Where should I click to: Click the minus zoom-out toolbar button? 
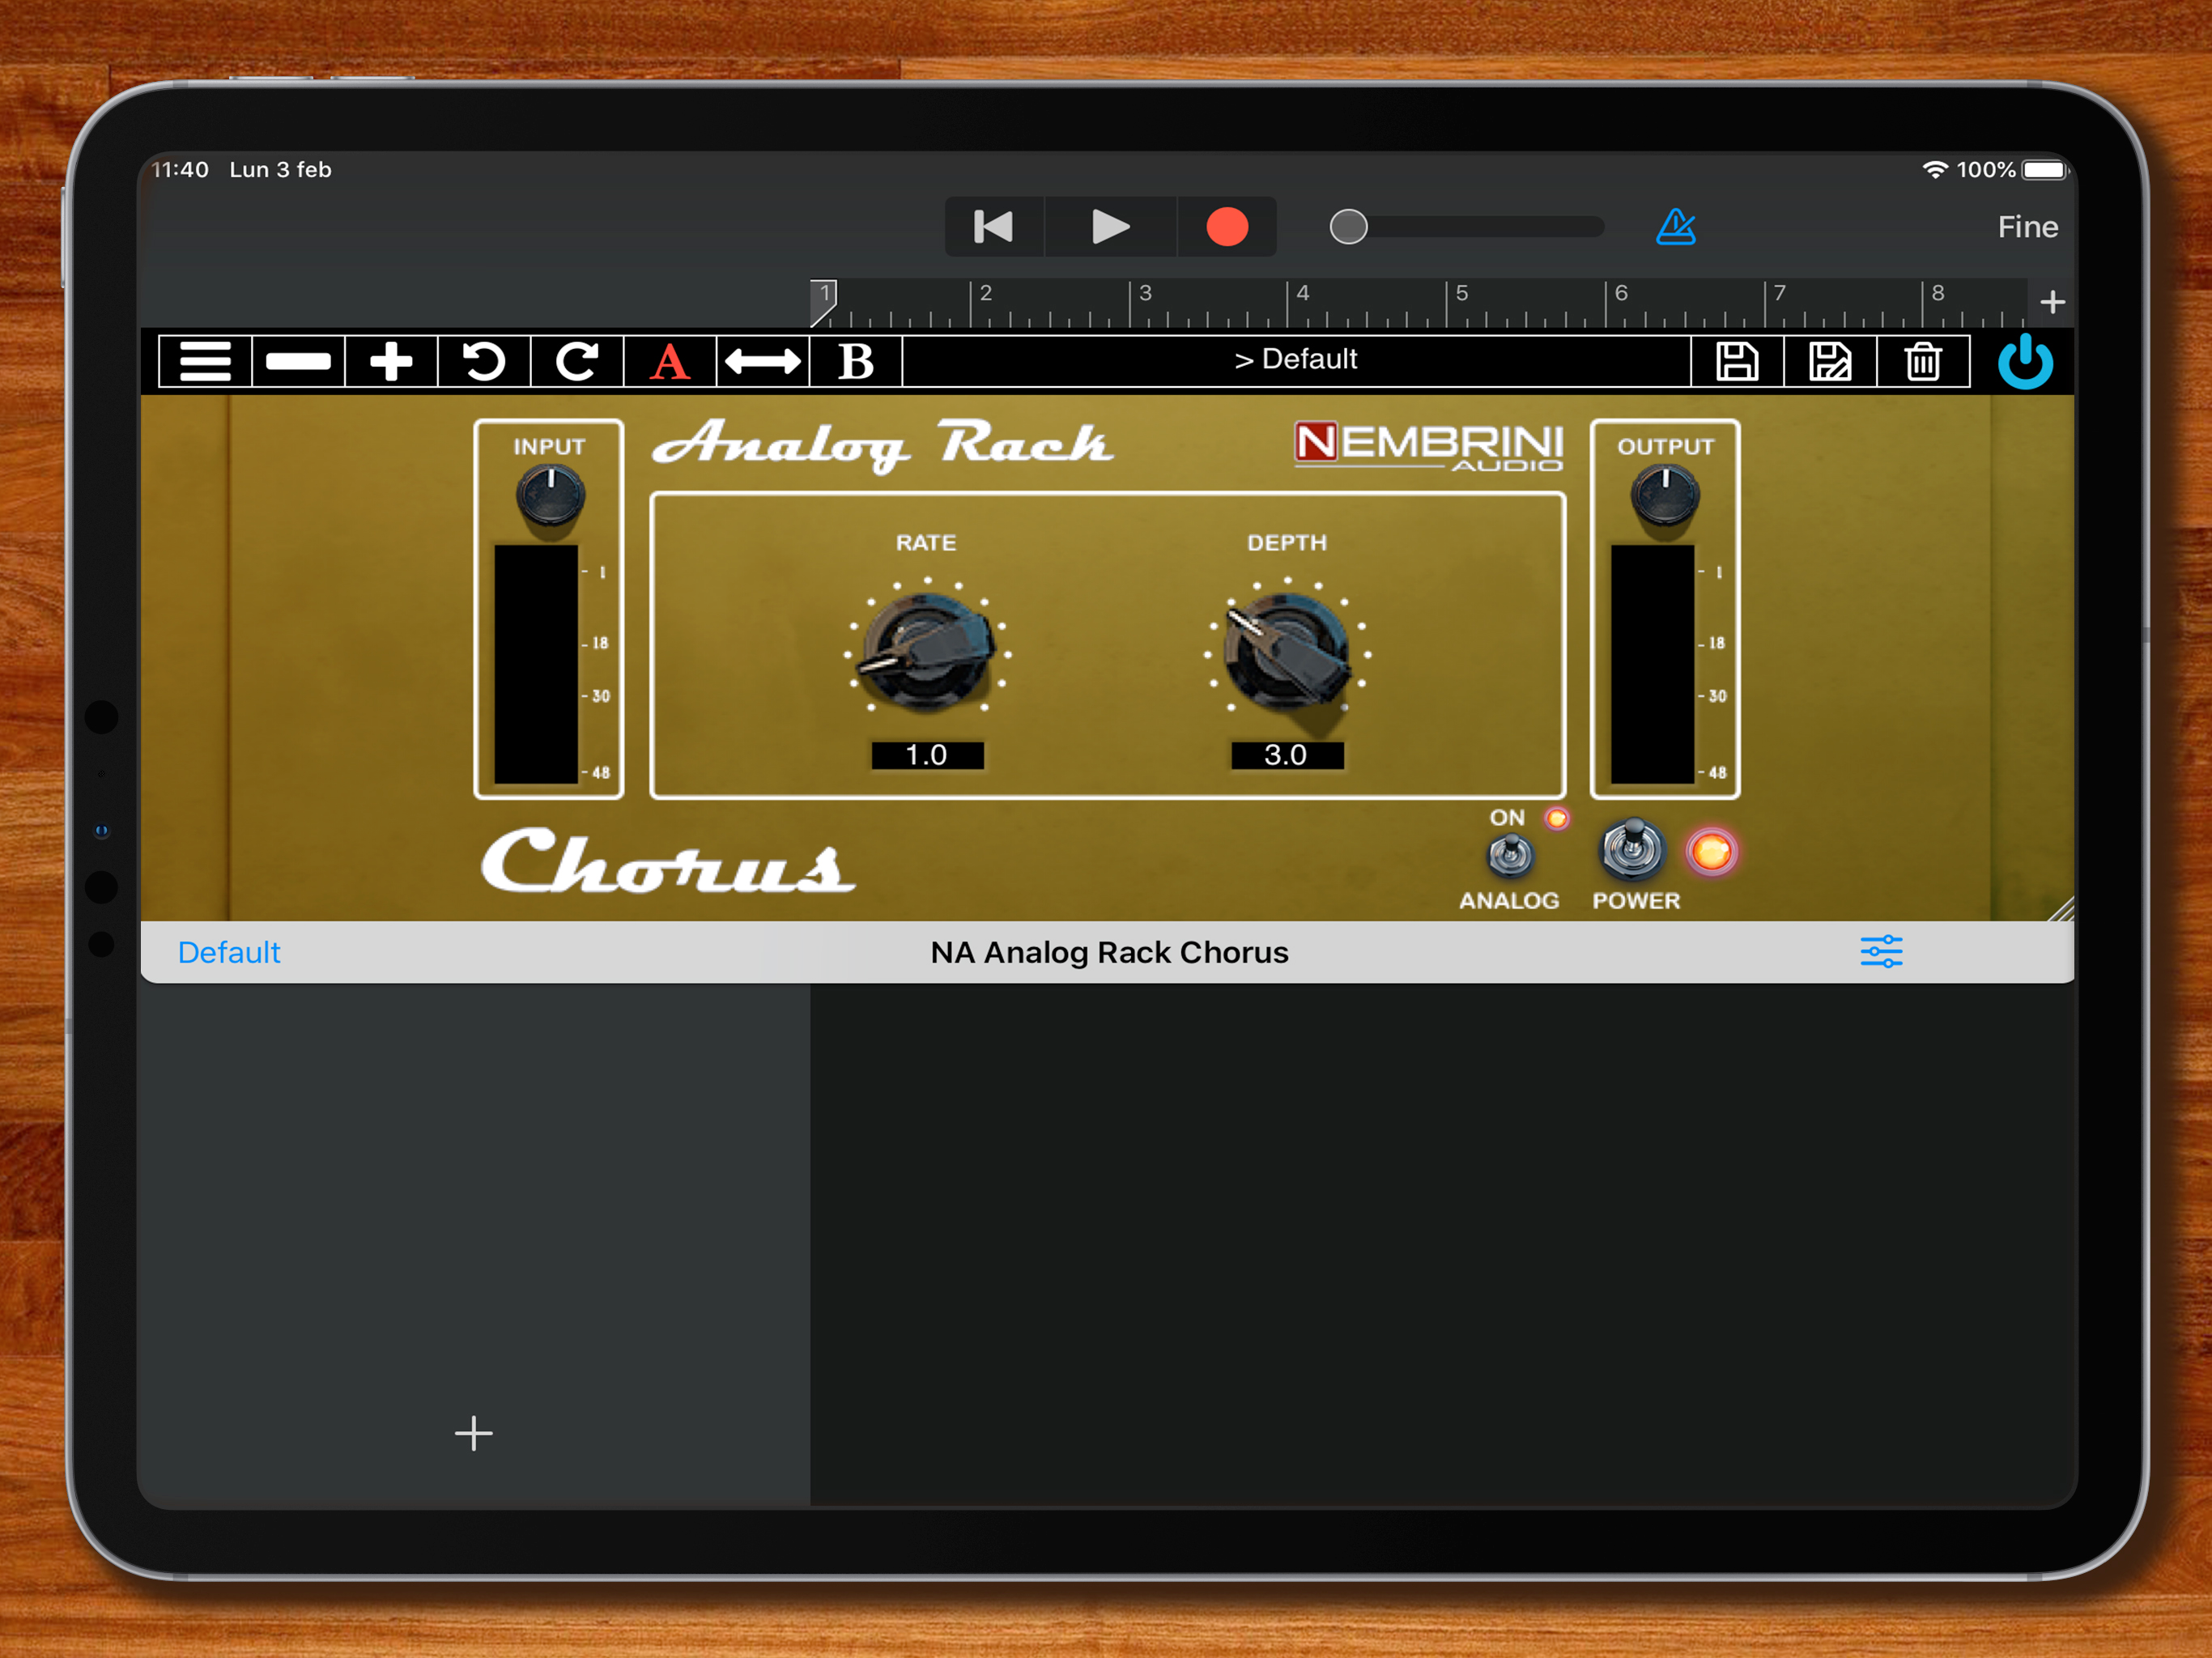[298, 361]
